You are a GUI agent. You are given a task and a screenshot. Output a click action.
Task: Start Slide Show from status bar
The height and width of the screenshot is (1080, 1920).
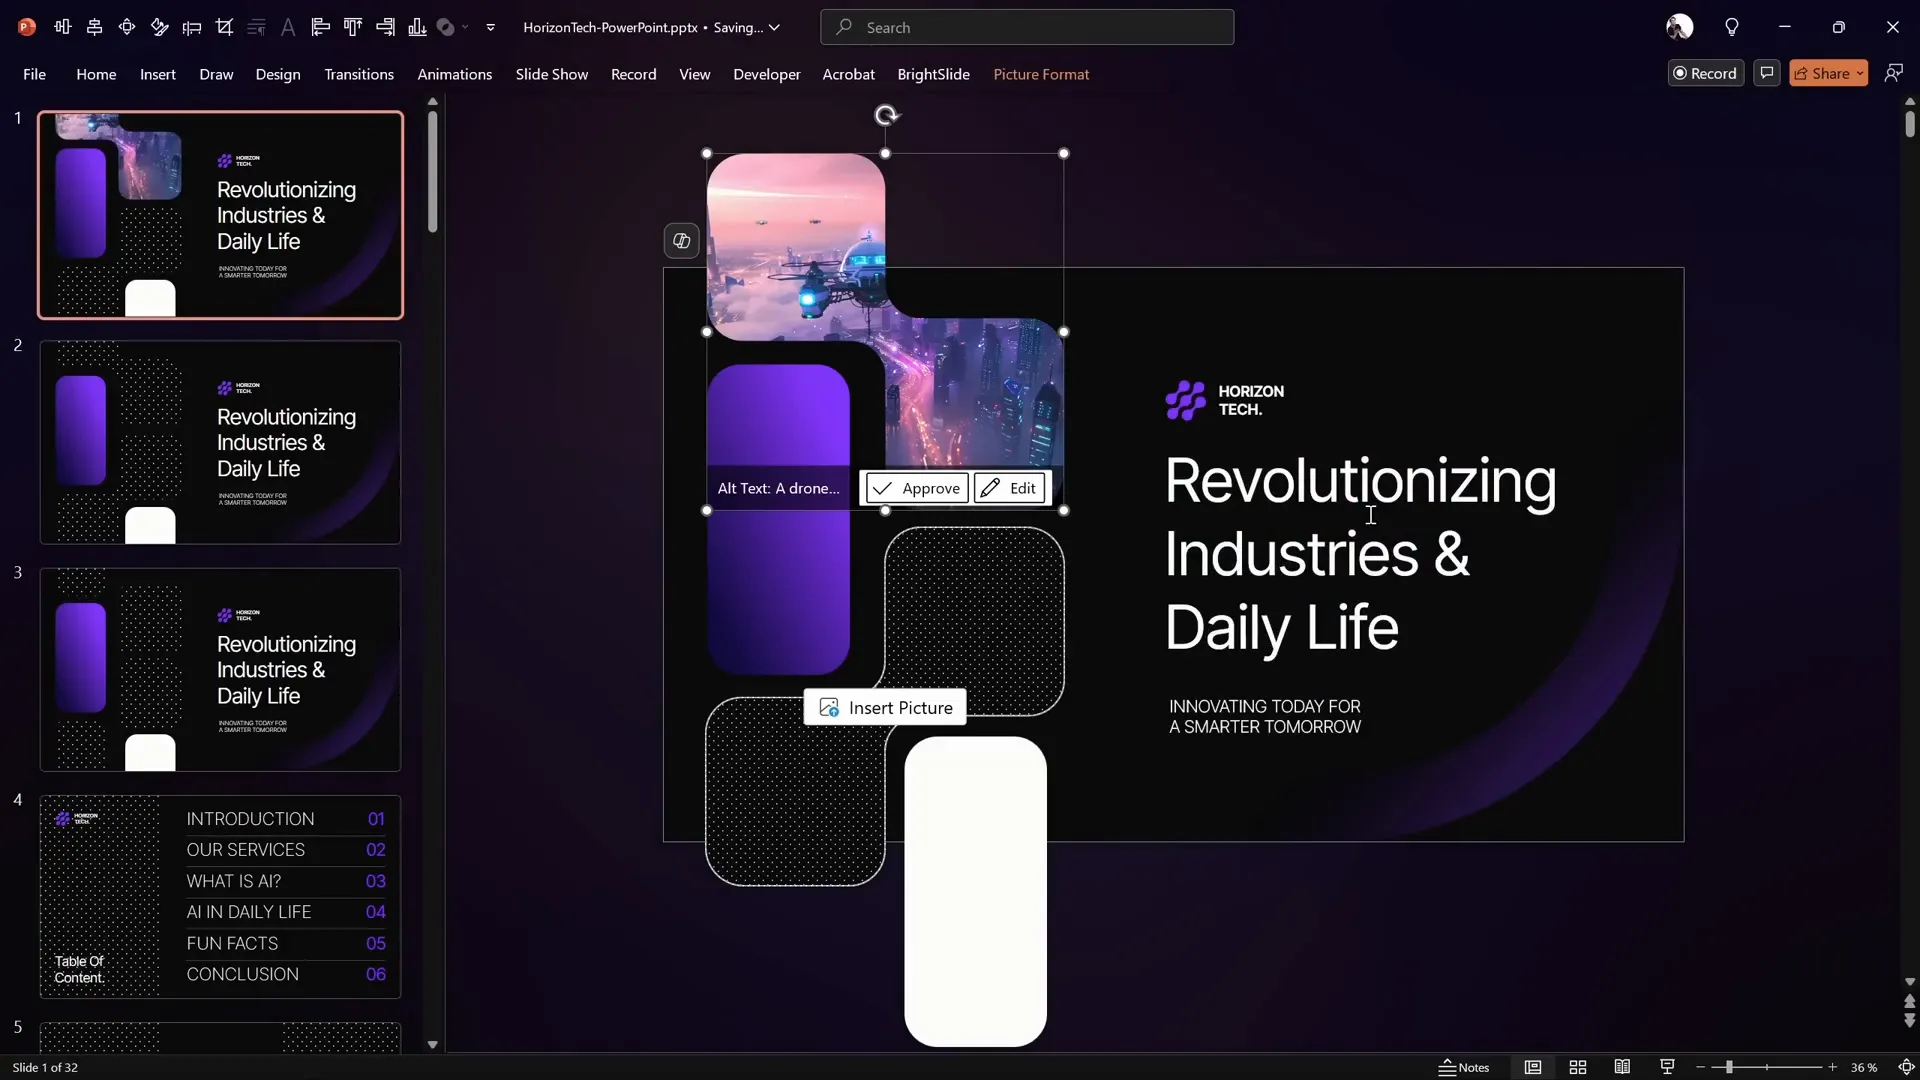pyautogui.click(x=1667, y=1067)
